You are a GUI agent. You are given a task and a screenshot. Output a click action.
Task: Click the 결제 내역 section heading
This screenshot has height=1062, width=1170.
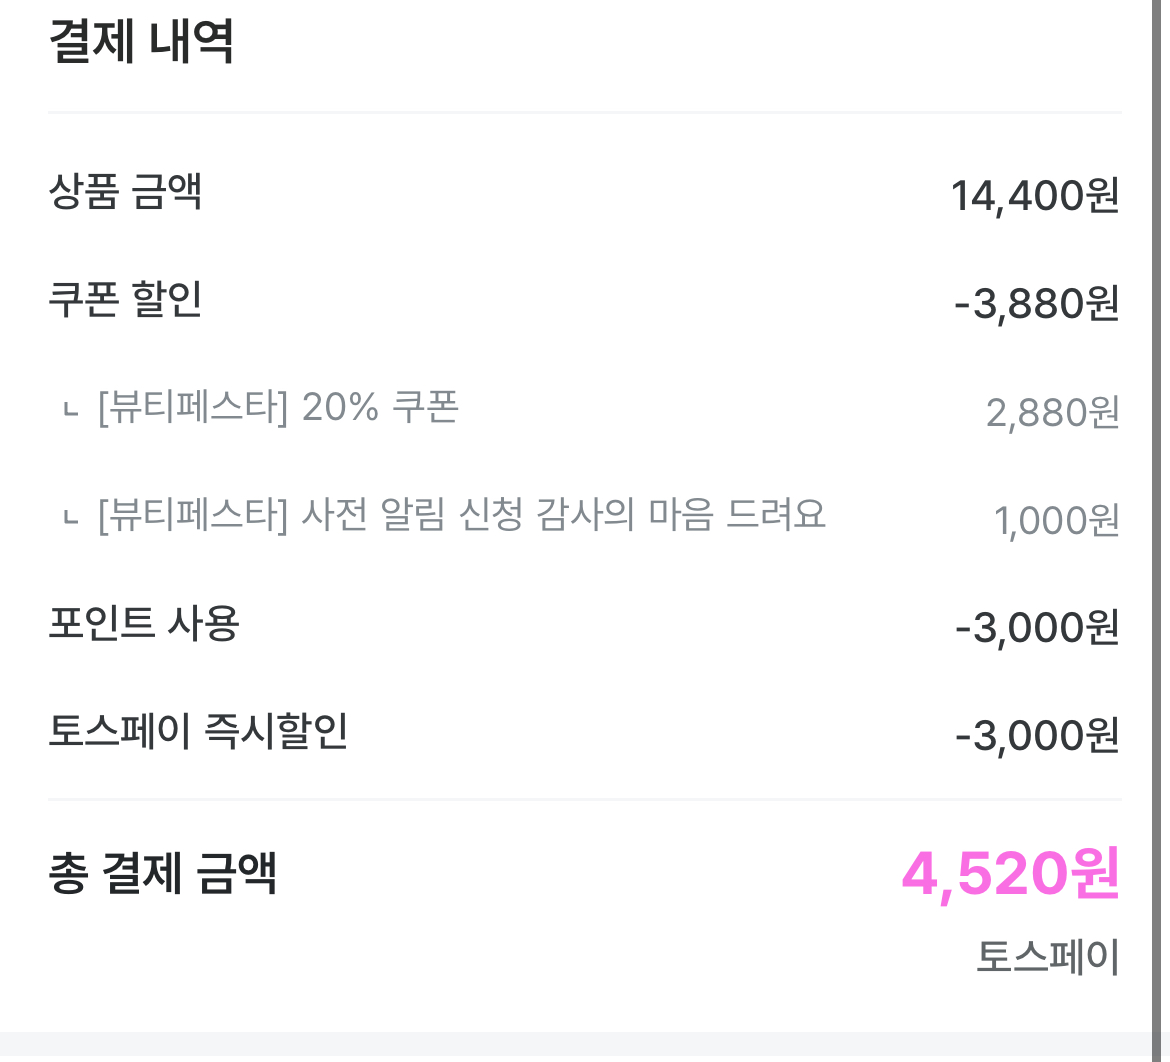[141, 43]
